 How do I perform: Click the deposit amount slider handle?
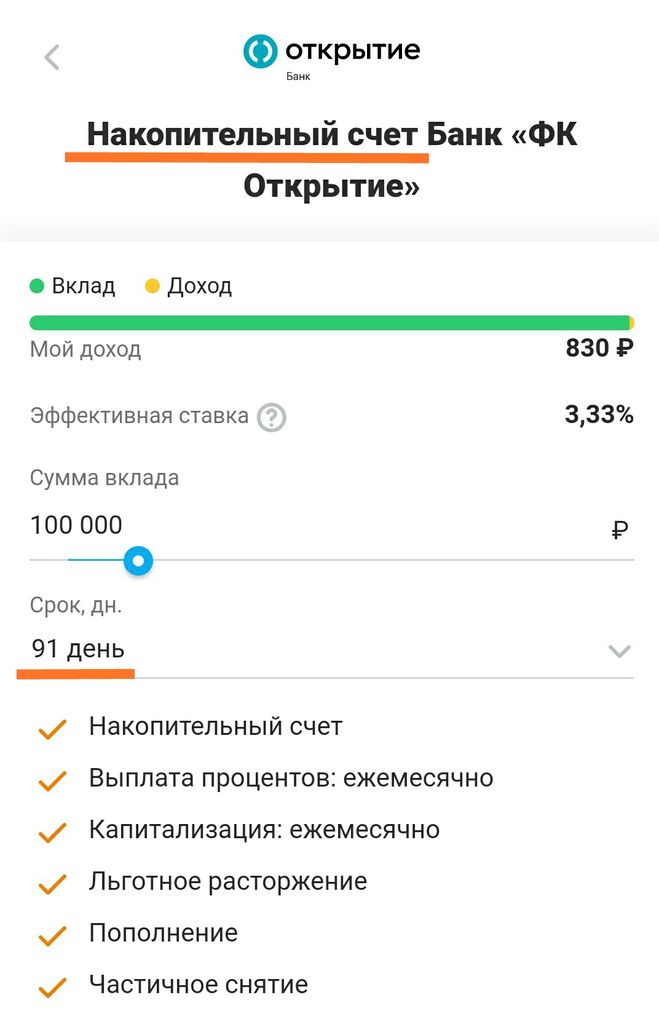(x=139, y=560)
